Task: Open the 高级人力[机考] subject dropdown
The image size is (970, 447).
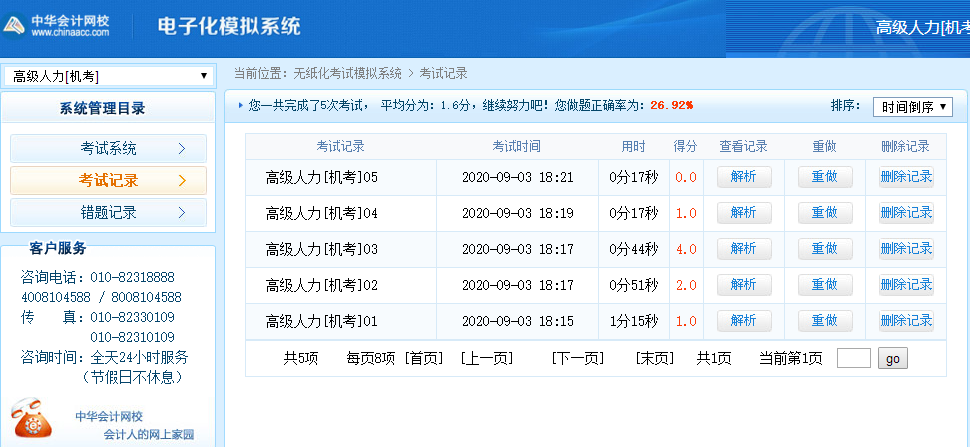Action: (x=109, y=76)
